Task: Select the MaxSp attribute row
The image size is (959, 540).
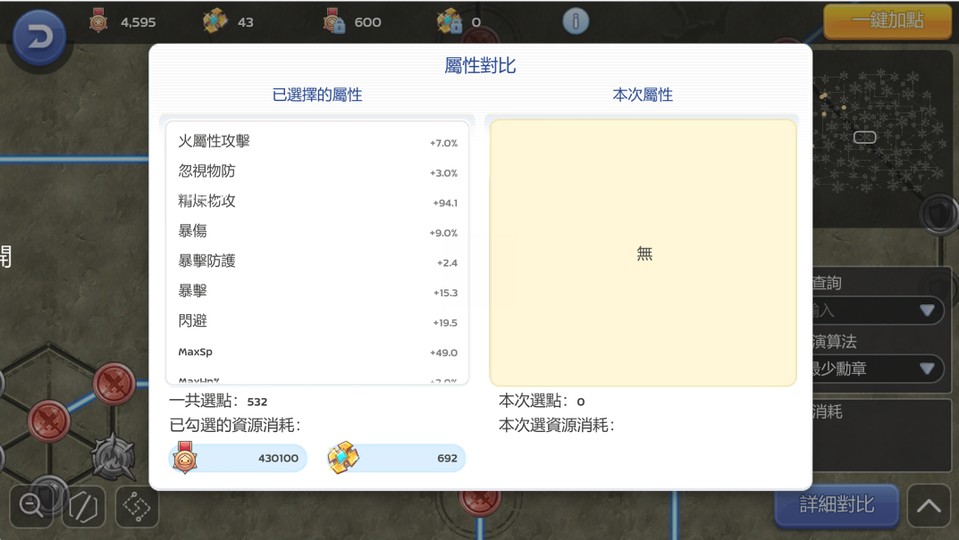Action: click(317, 352)
